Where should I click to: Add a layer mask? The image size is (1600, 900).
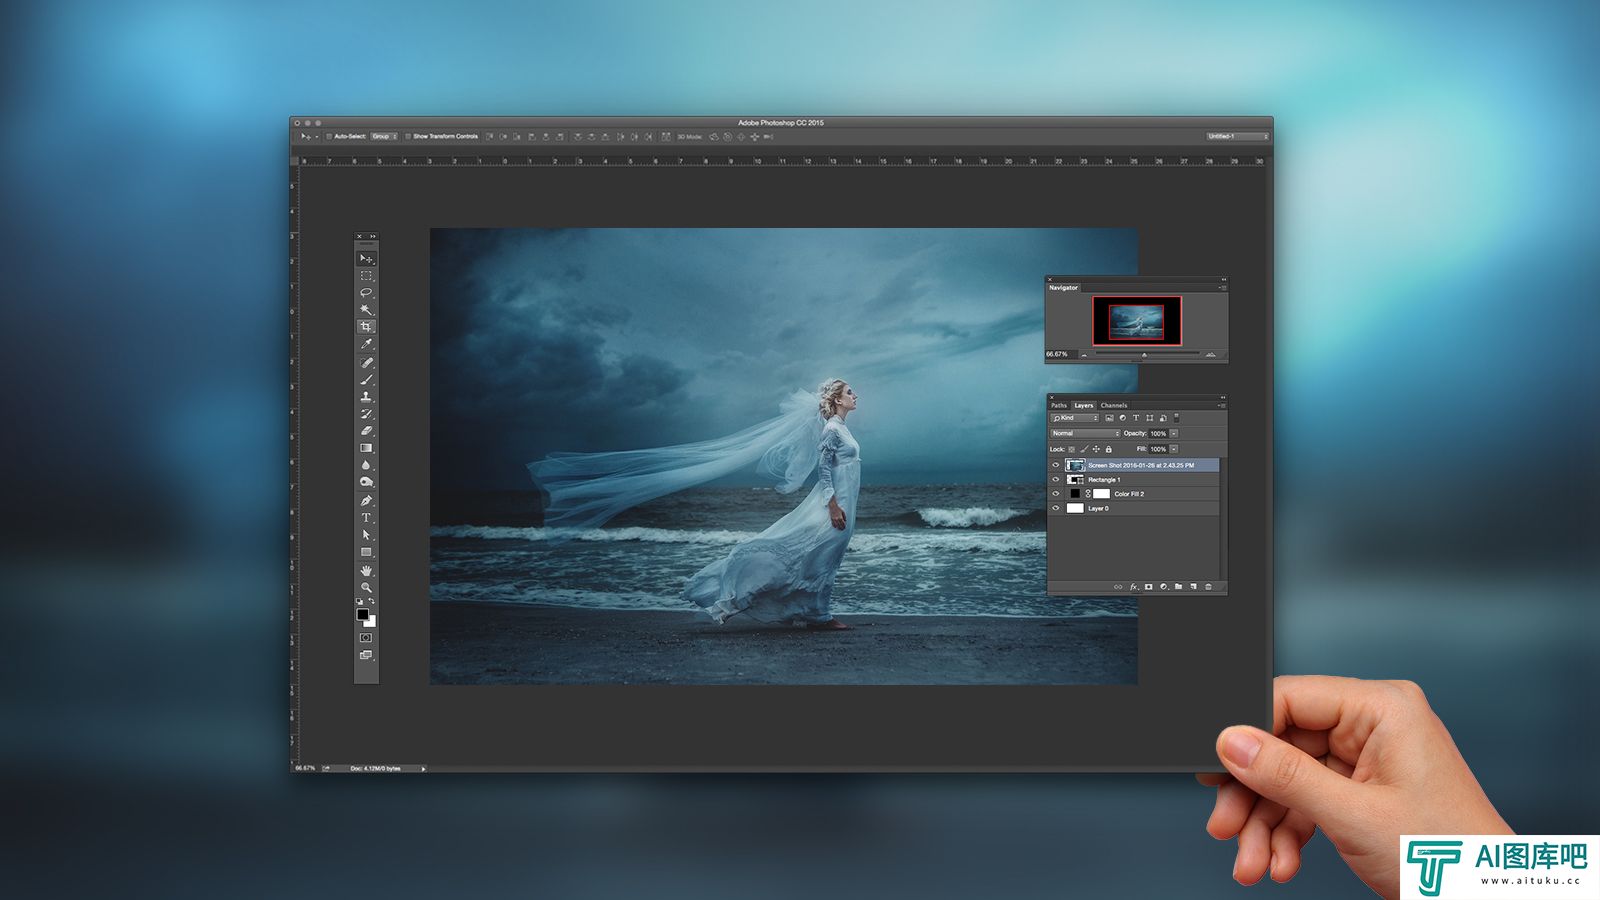[x=1148, y=587]
